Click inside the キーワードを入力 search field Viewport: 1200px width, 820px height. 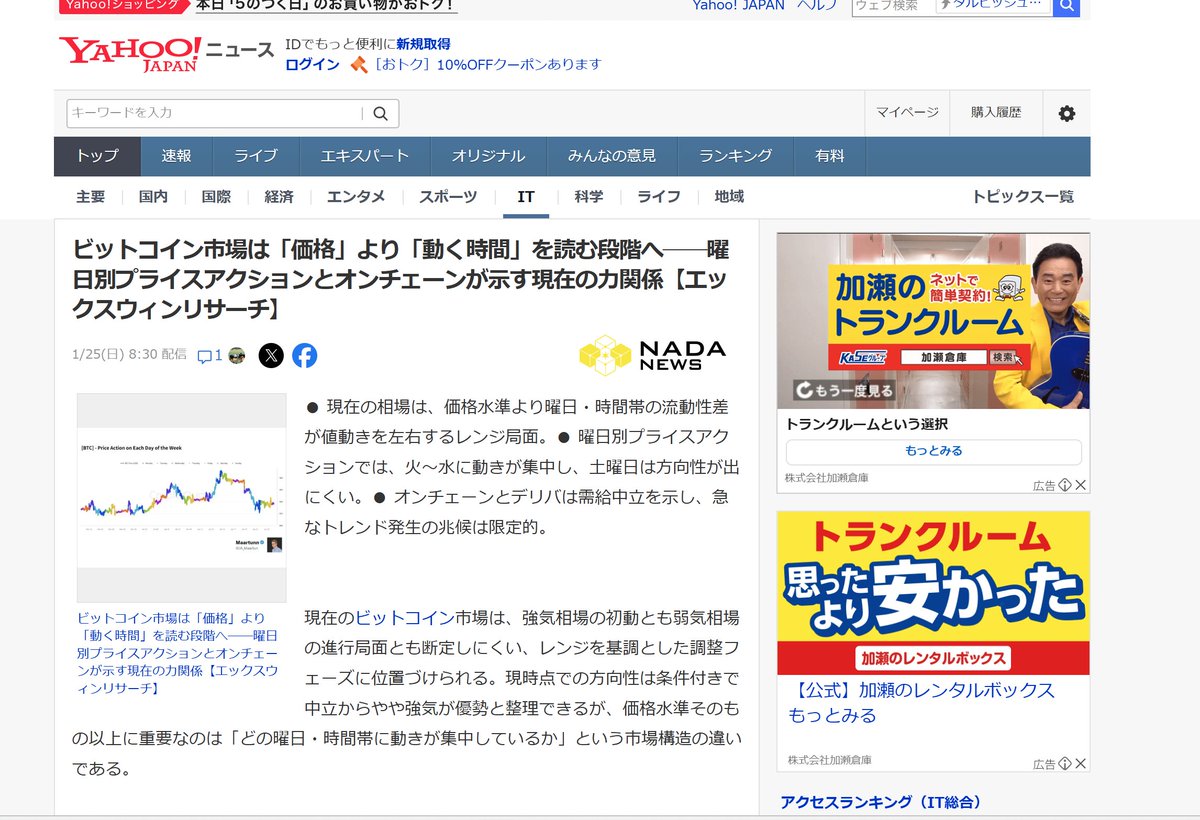click(x=214, y=113)
